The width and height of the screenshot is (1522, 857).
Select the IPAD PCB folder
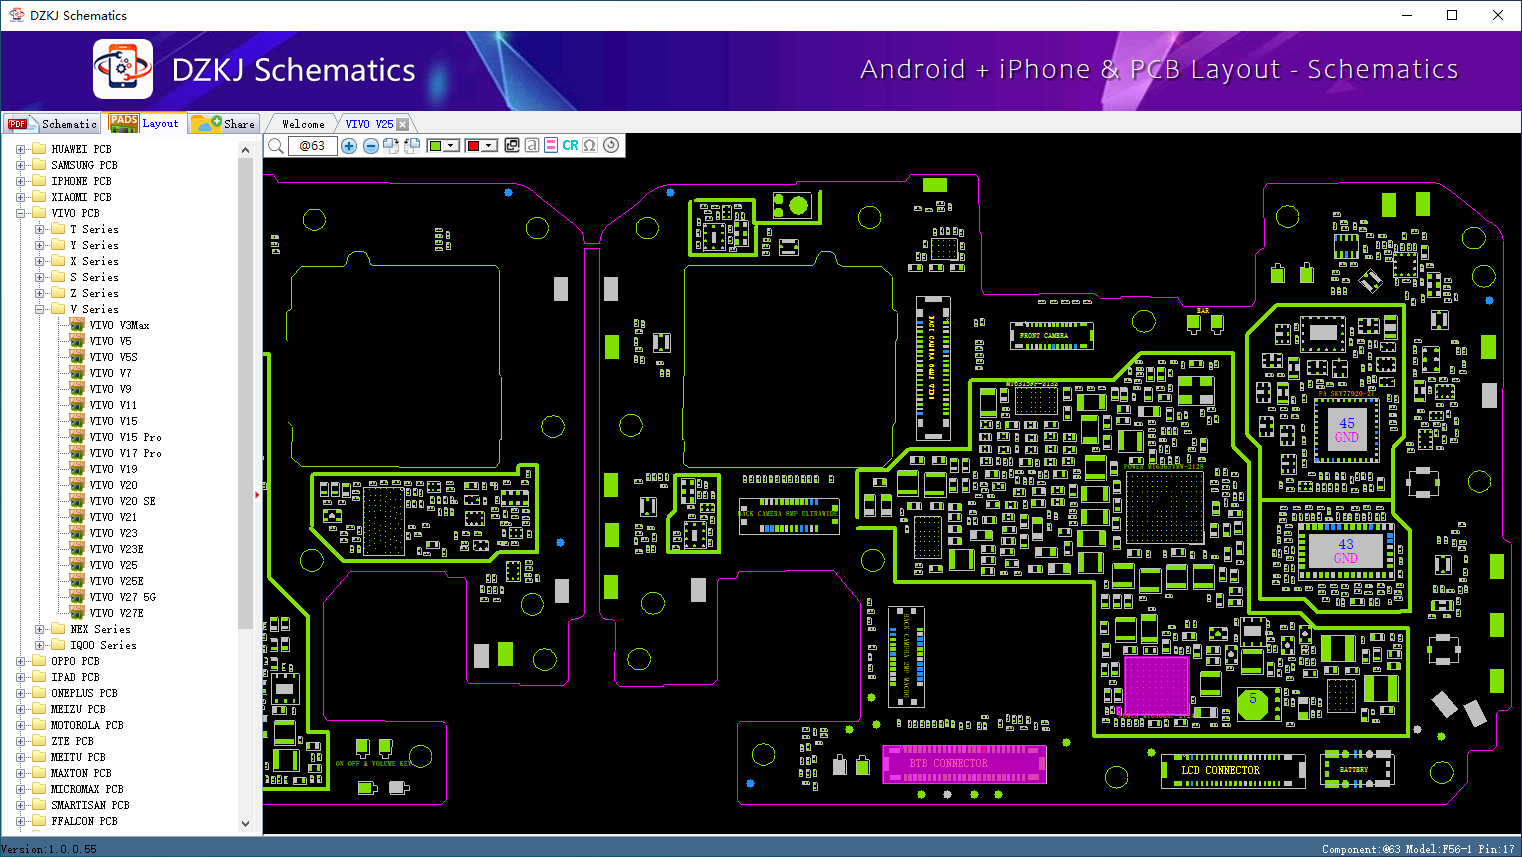coord(75,677)
